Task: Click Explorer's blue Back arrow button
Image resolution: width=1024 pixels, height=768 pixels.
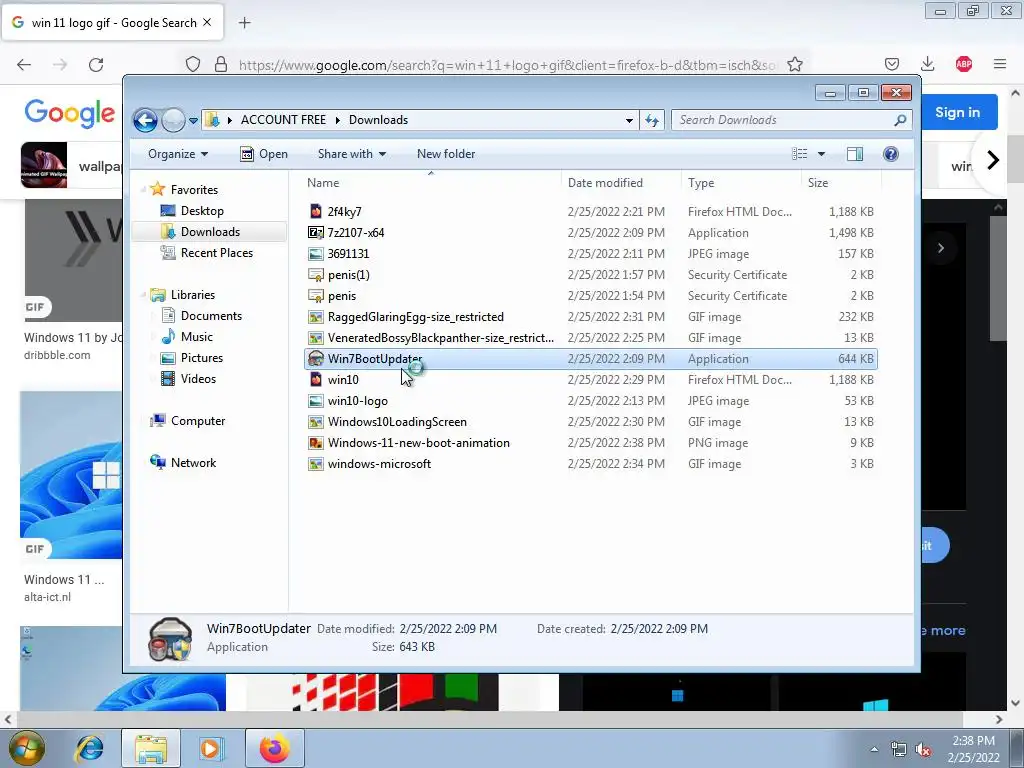Action: point(146,120)
